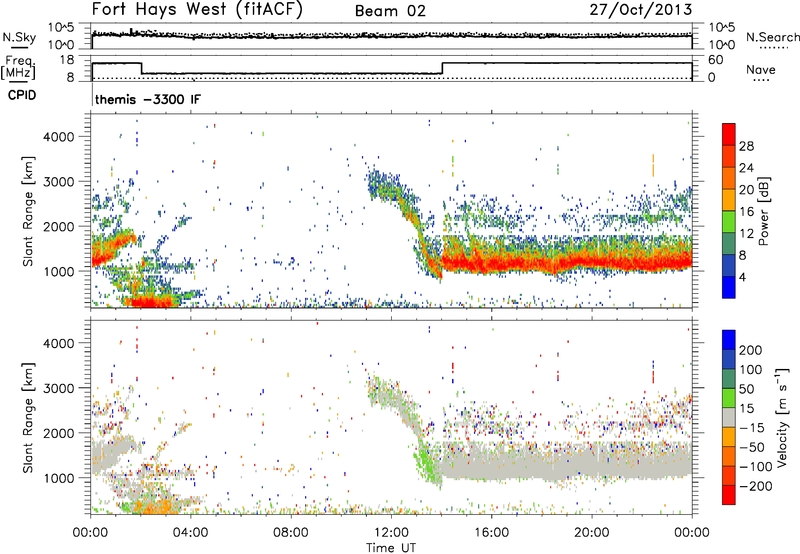This screenshot has width=800, height=554.
Task: Pick the bright blue bottom segment of Power colorbar
Action: [729, 287]
